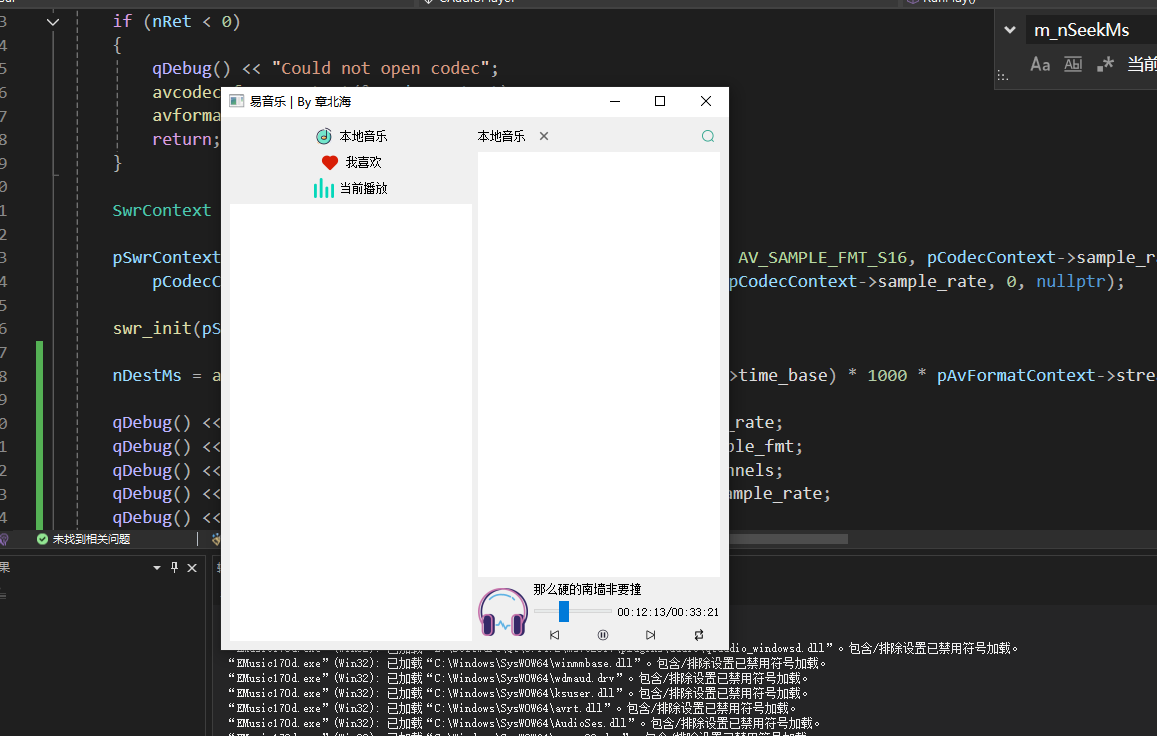The height and width of the screenshot is (736, 1157).
Task: Click the 易音乐 app icon in the title bar
Action: click(236, 101)
